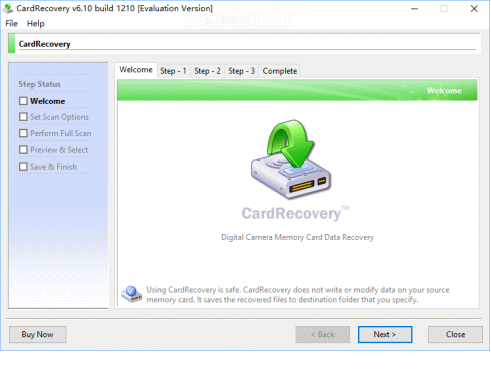Select the Step - 2 tab

tap(207, 71)
